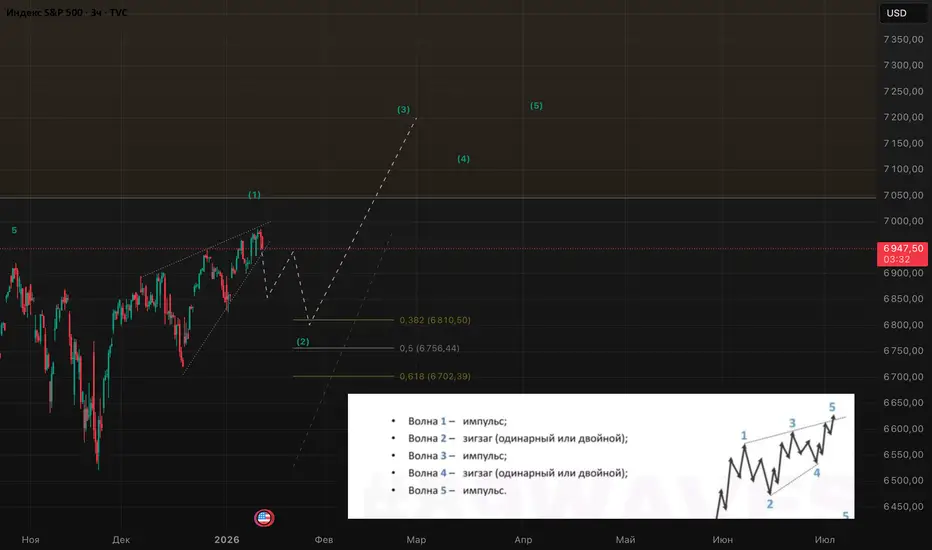The width and height of the screenshot is (932, 550).
Task: Click the line Волна 2 – зигзаг
Action: coord(518,438)
